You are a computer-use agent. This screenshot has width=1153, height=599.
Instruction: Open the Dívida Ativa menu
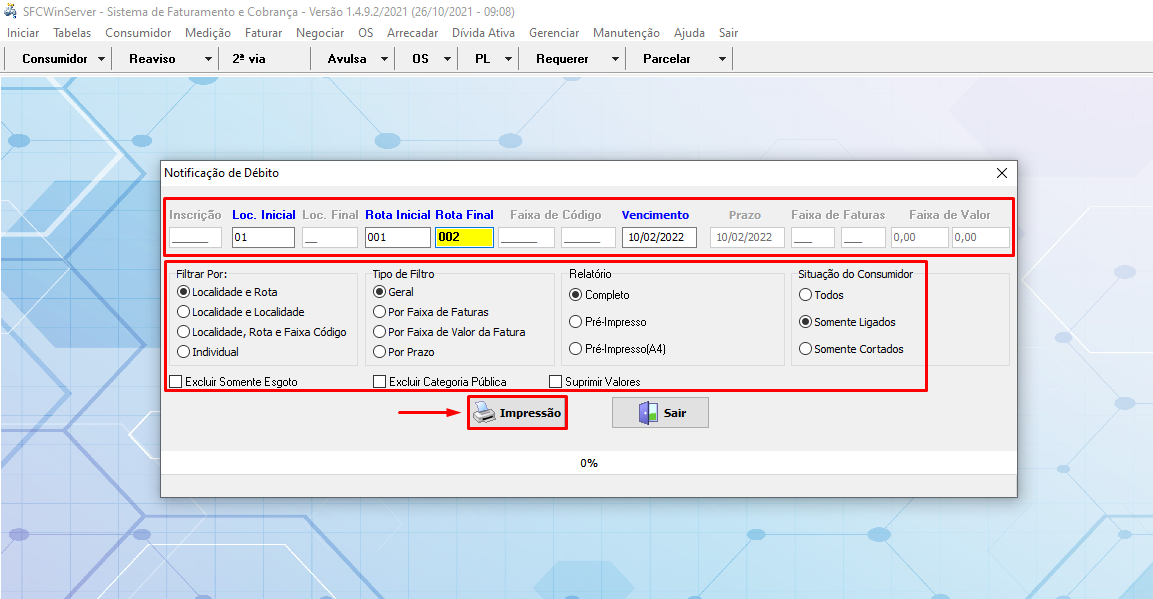pos(484,33)
